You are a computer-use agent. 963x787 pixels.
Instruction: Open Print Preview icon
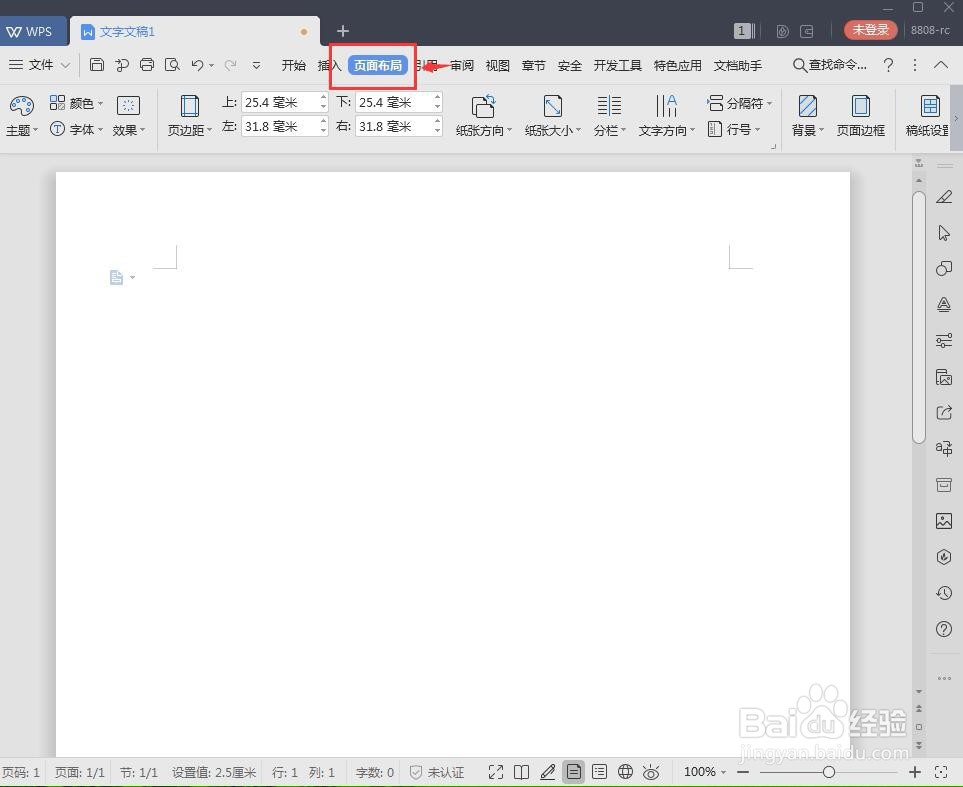(172, 65)
